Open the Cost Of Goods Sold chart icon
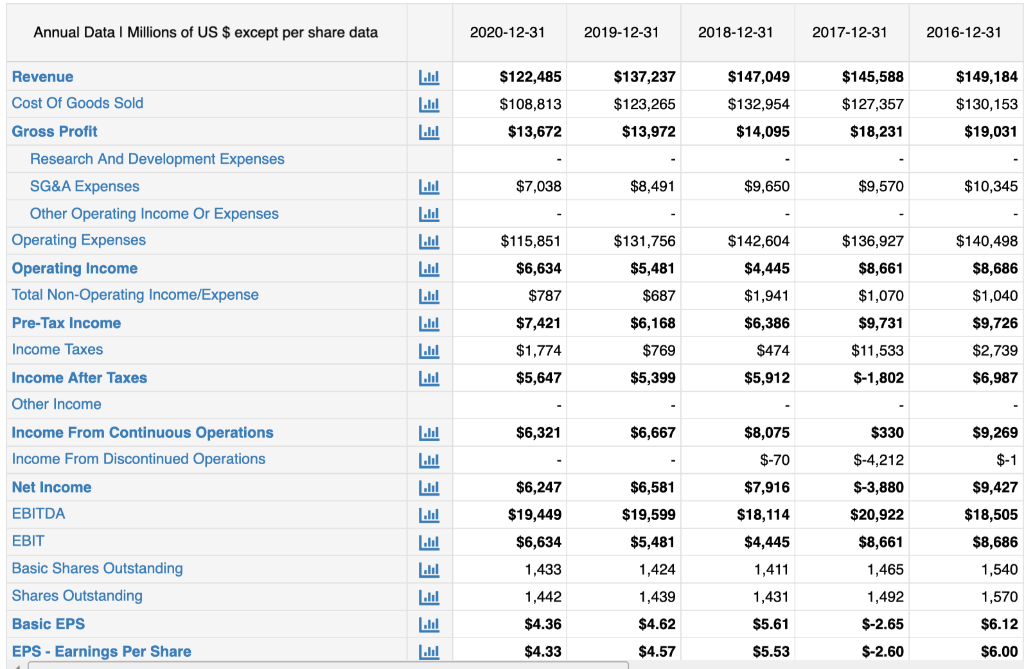 [x=429, y=103]
